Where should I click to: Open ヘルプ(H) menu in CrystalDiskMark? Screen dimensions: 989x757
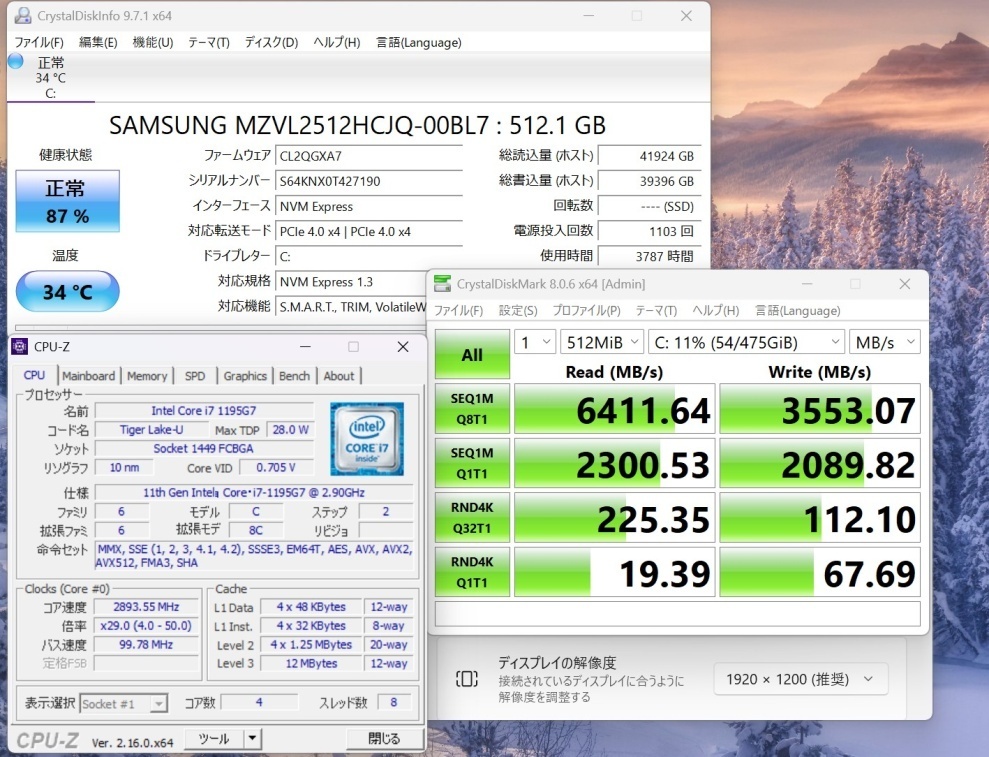pyautogui.click(x=716, y=310)
